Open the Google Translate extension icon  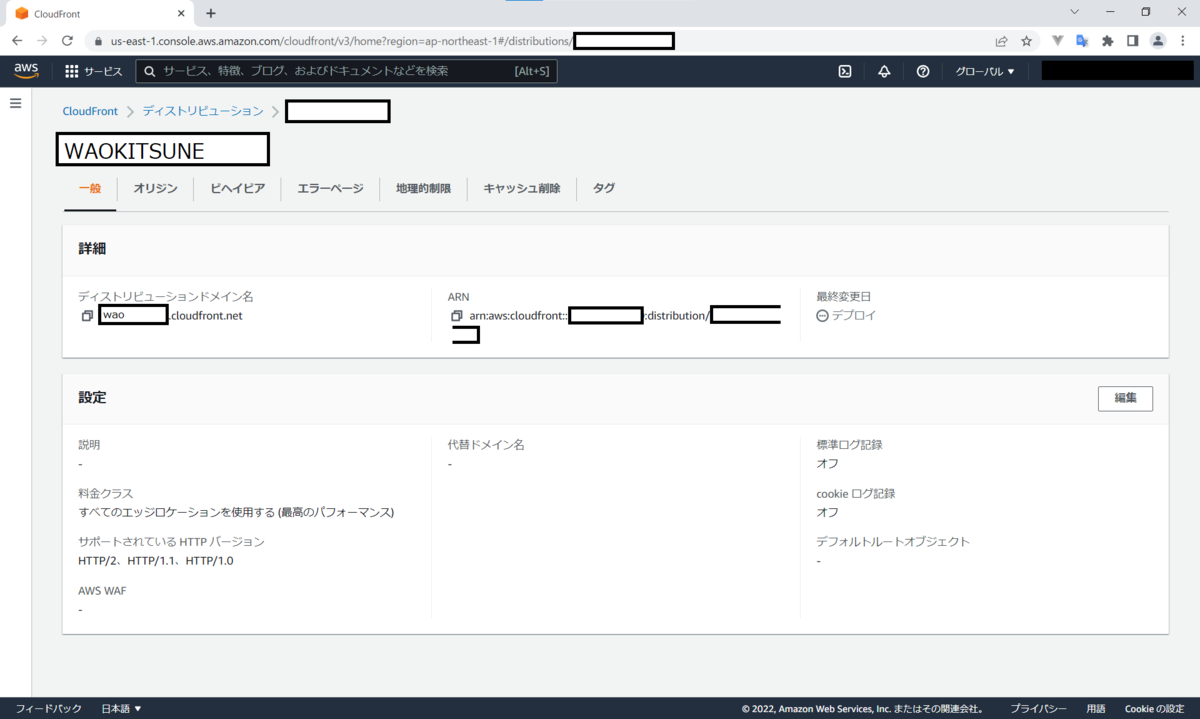pos(1082,41)
